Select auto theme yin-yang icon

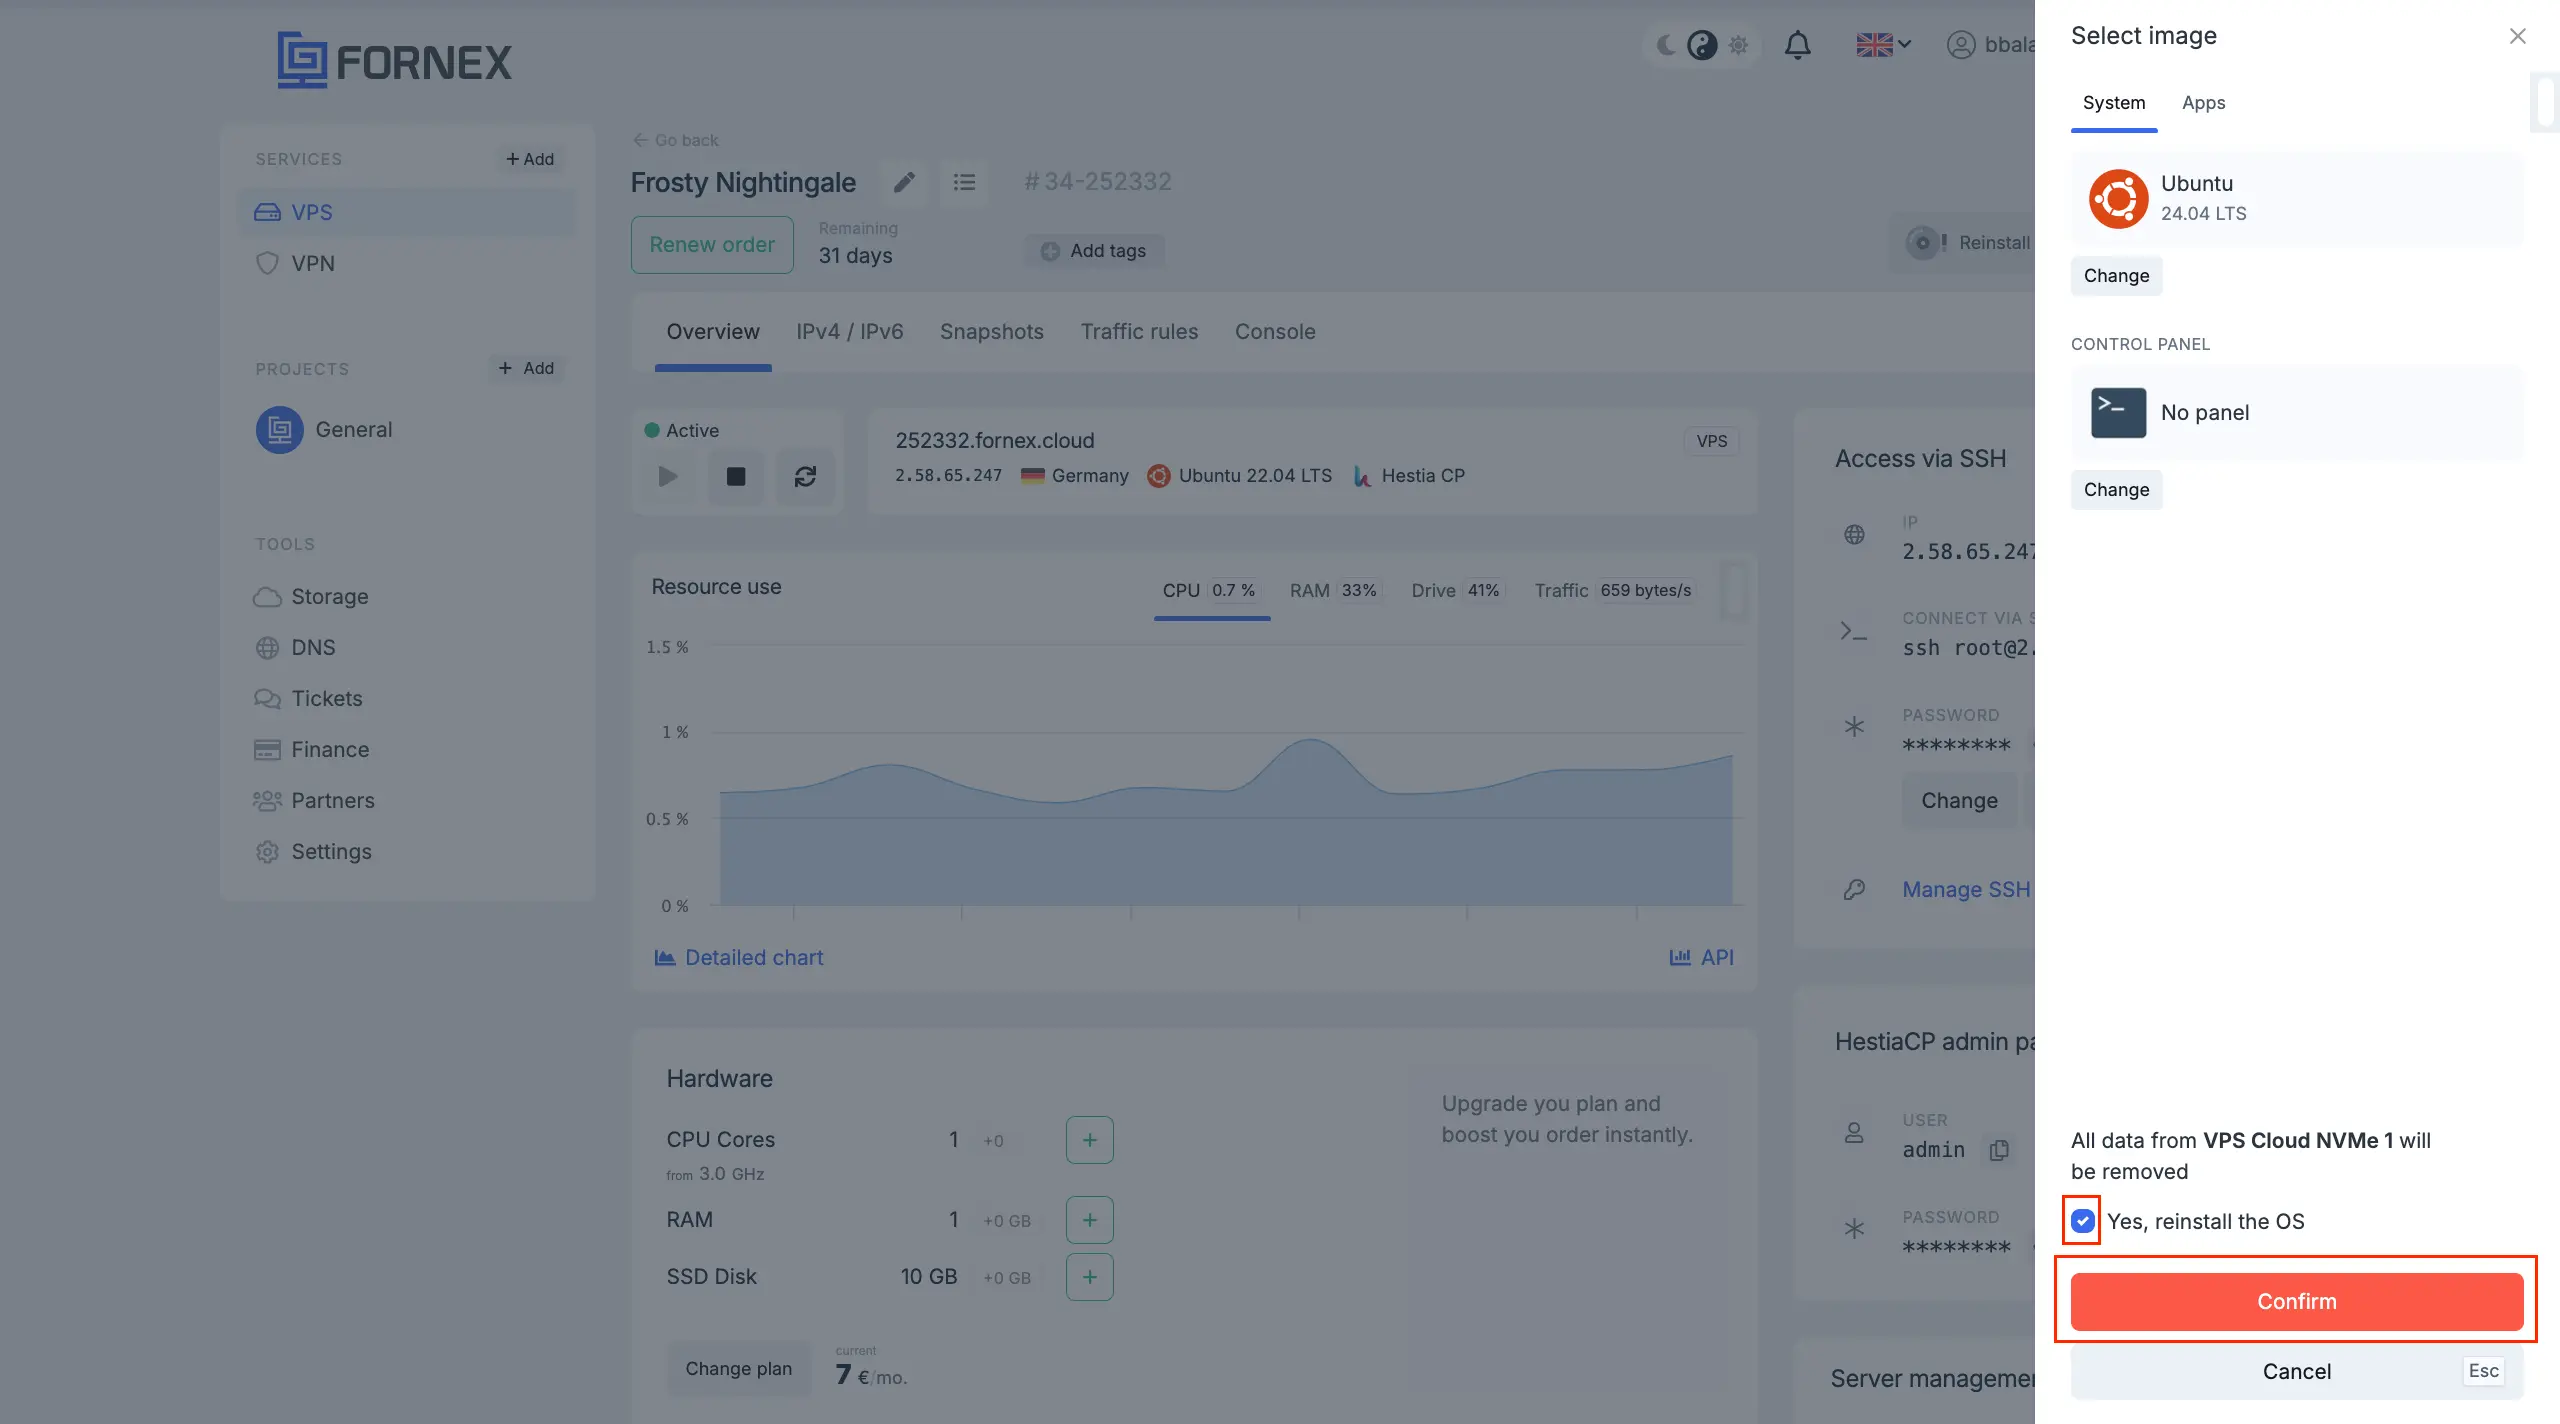pyautogui.click(x=1702, y=45)
